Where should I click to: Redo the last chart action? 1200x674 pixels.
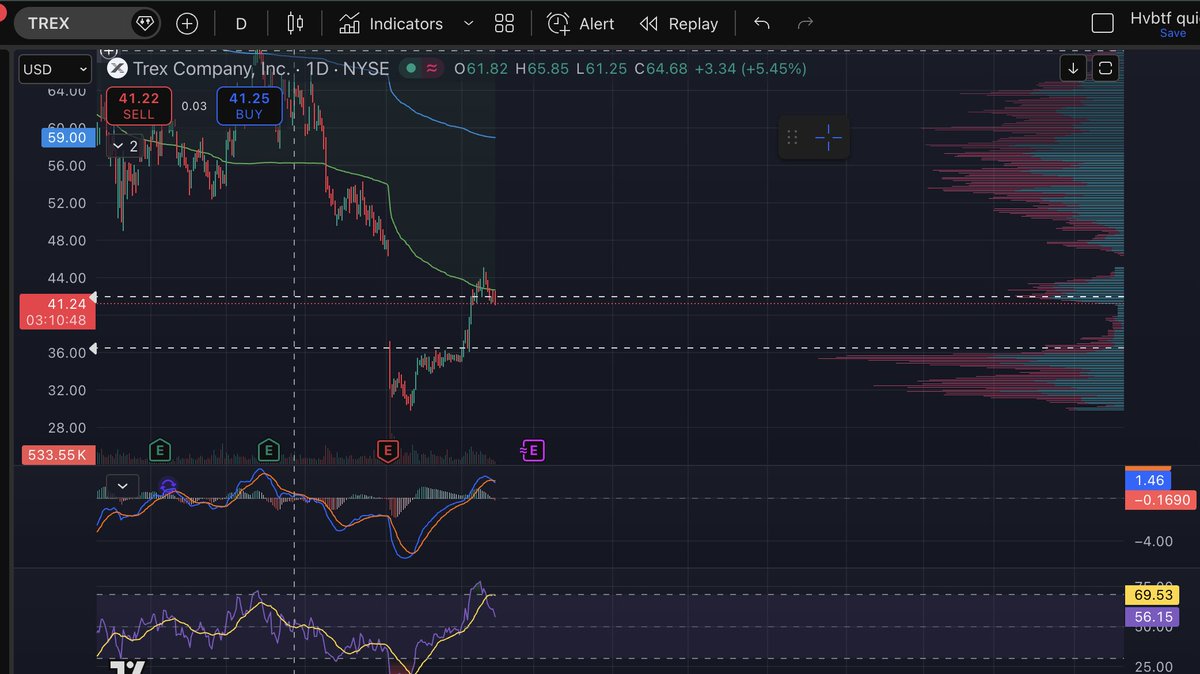(805, 23)
